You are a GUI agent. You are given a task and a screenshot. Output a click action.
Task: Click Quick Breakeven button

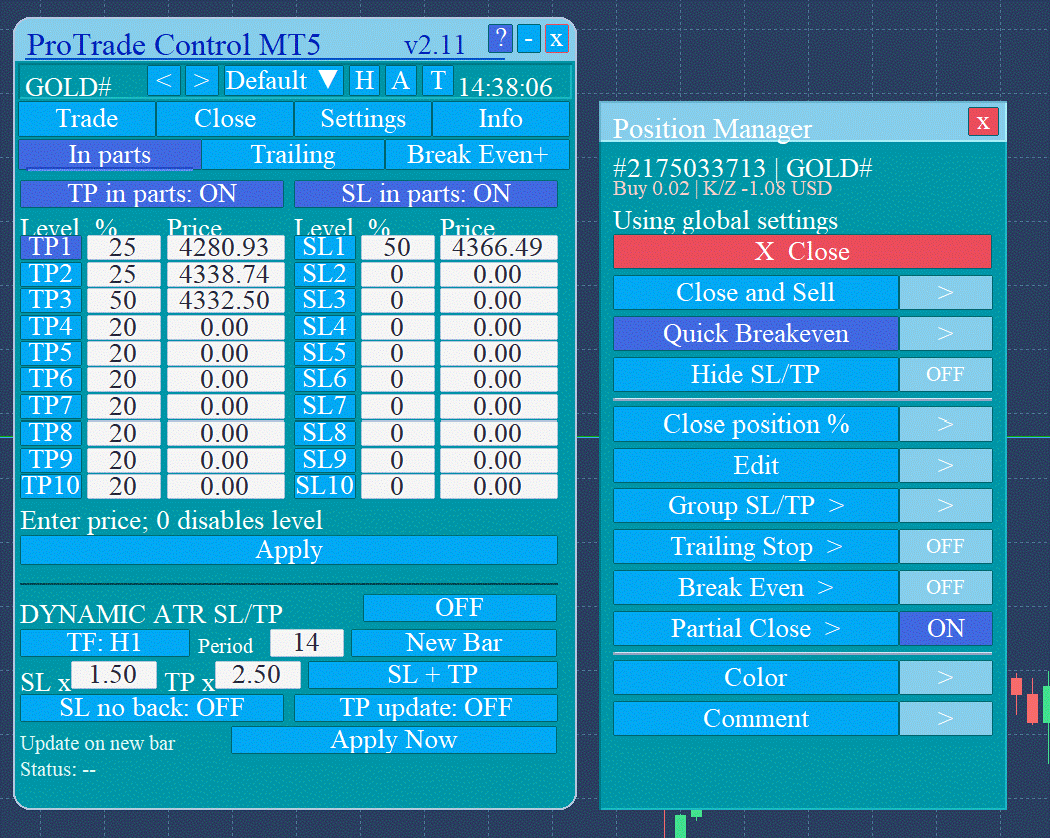click(x=755, y=334)
